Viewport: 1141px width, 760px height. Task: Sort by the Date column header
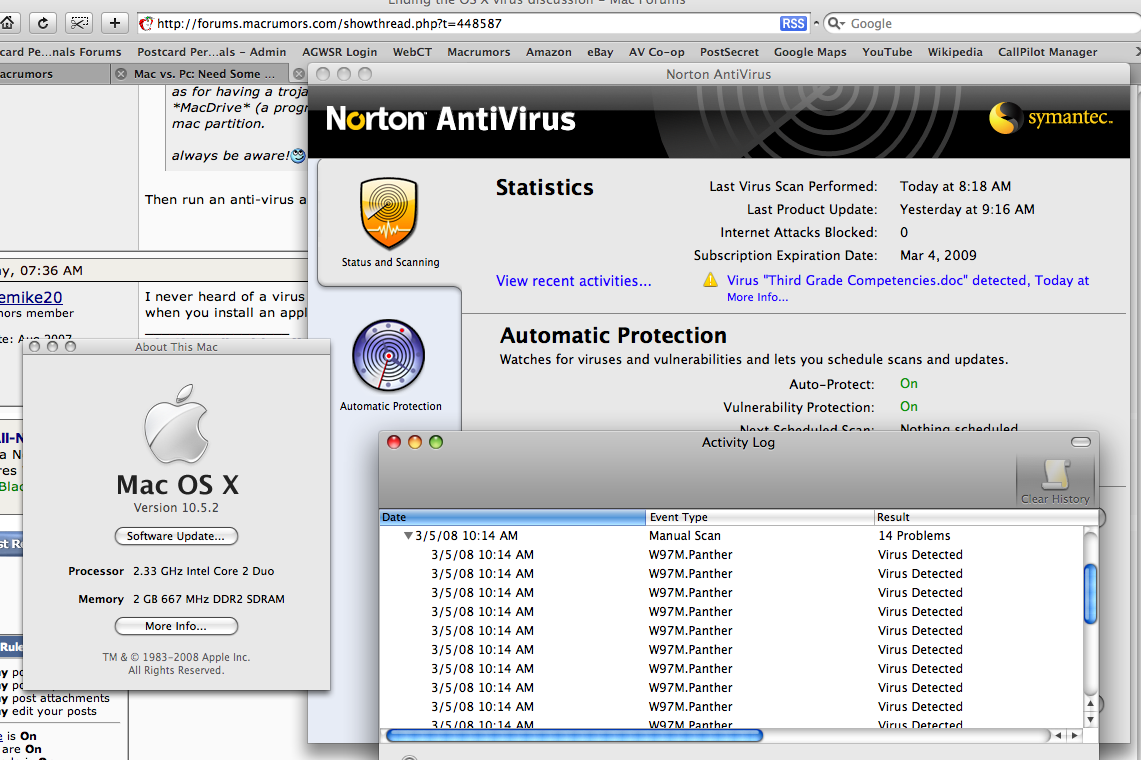pos(512,517)
